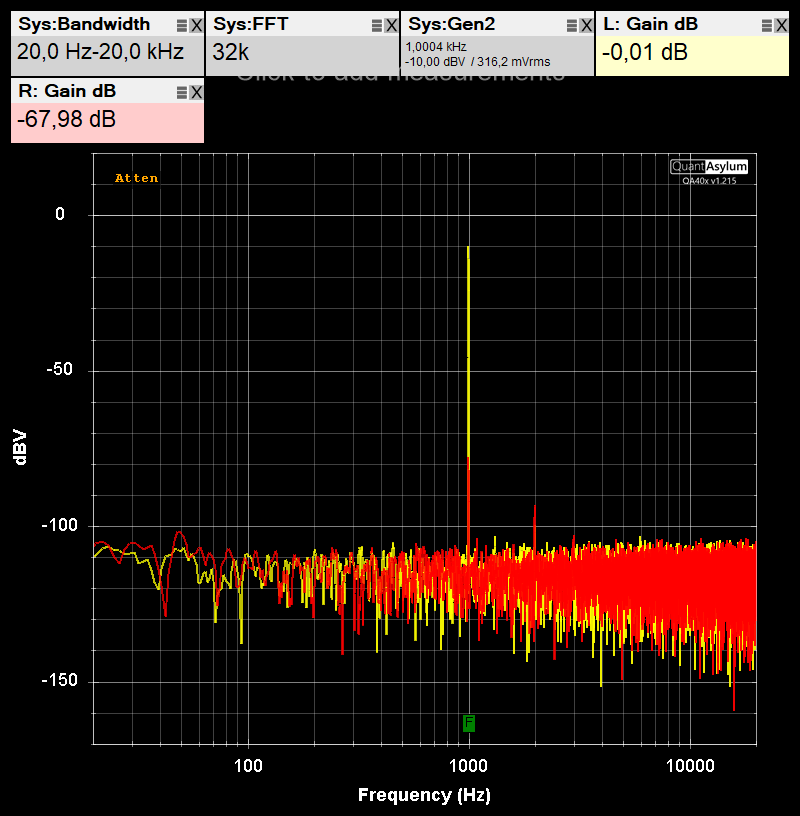Click the Frequency (Hz) axis label
Viewport: 800px width, 816px height.
pos(424,795)
